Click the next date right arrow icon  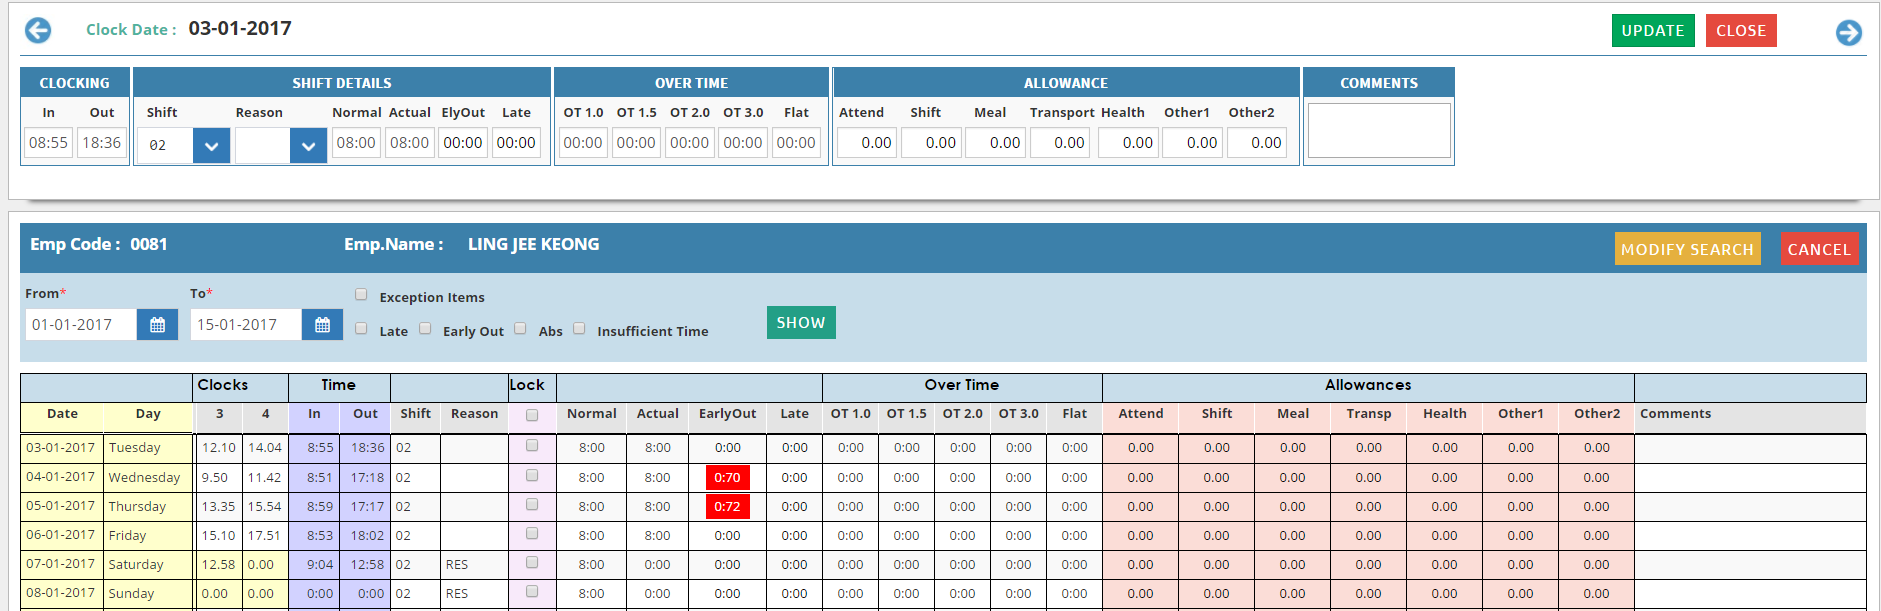(1848, 33)
